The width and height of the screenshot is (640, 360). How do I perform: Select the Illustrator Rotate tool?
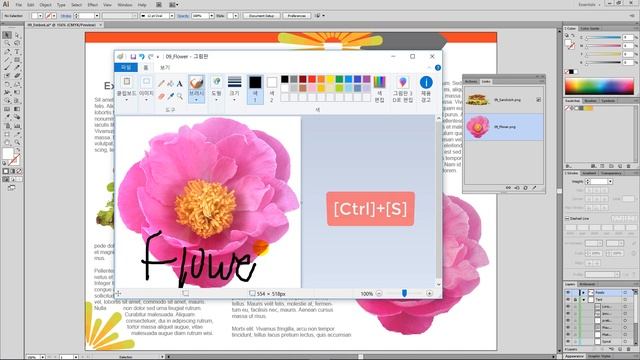[x=7, y=84]
